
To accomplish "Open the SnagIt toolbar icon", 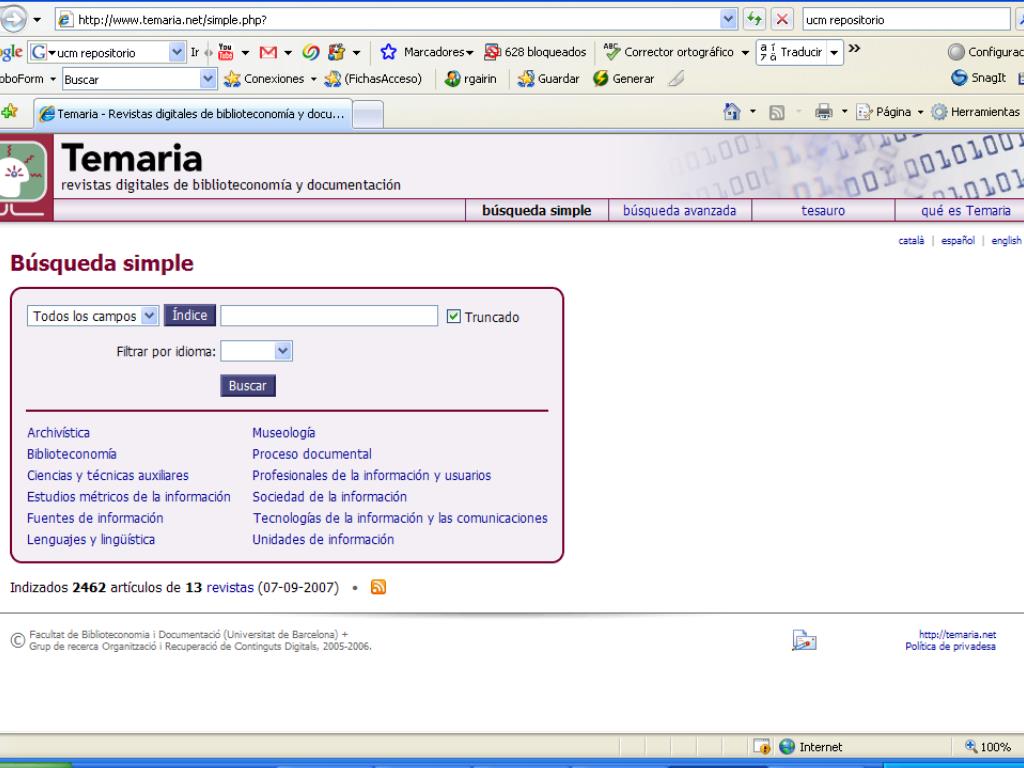I will pyautogui.click(x=978, y=78).
